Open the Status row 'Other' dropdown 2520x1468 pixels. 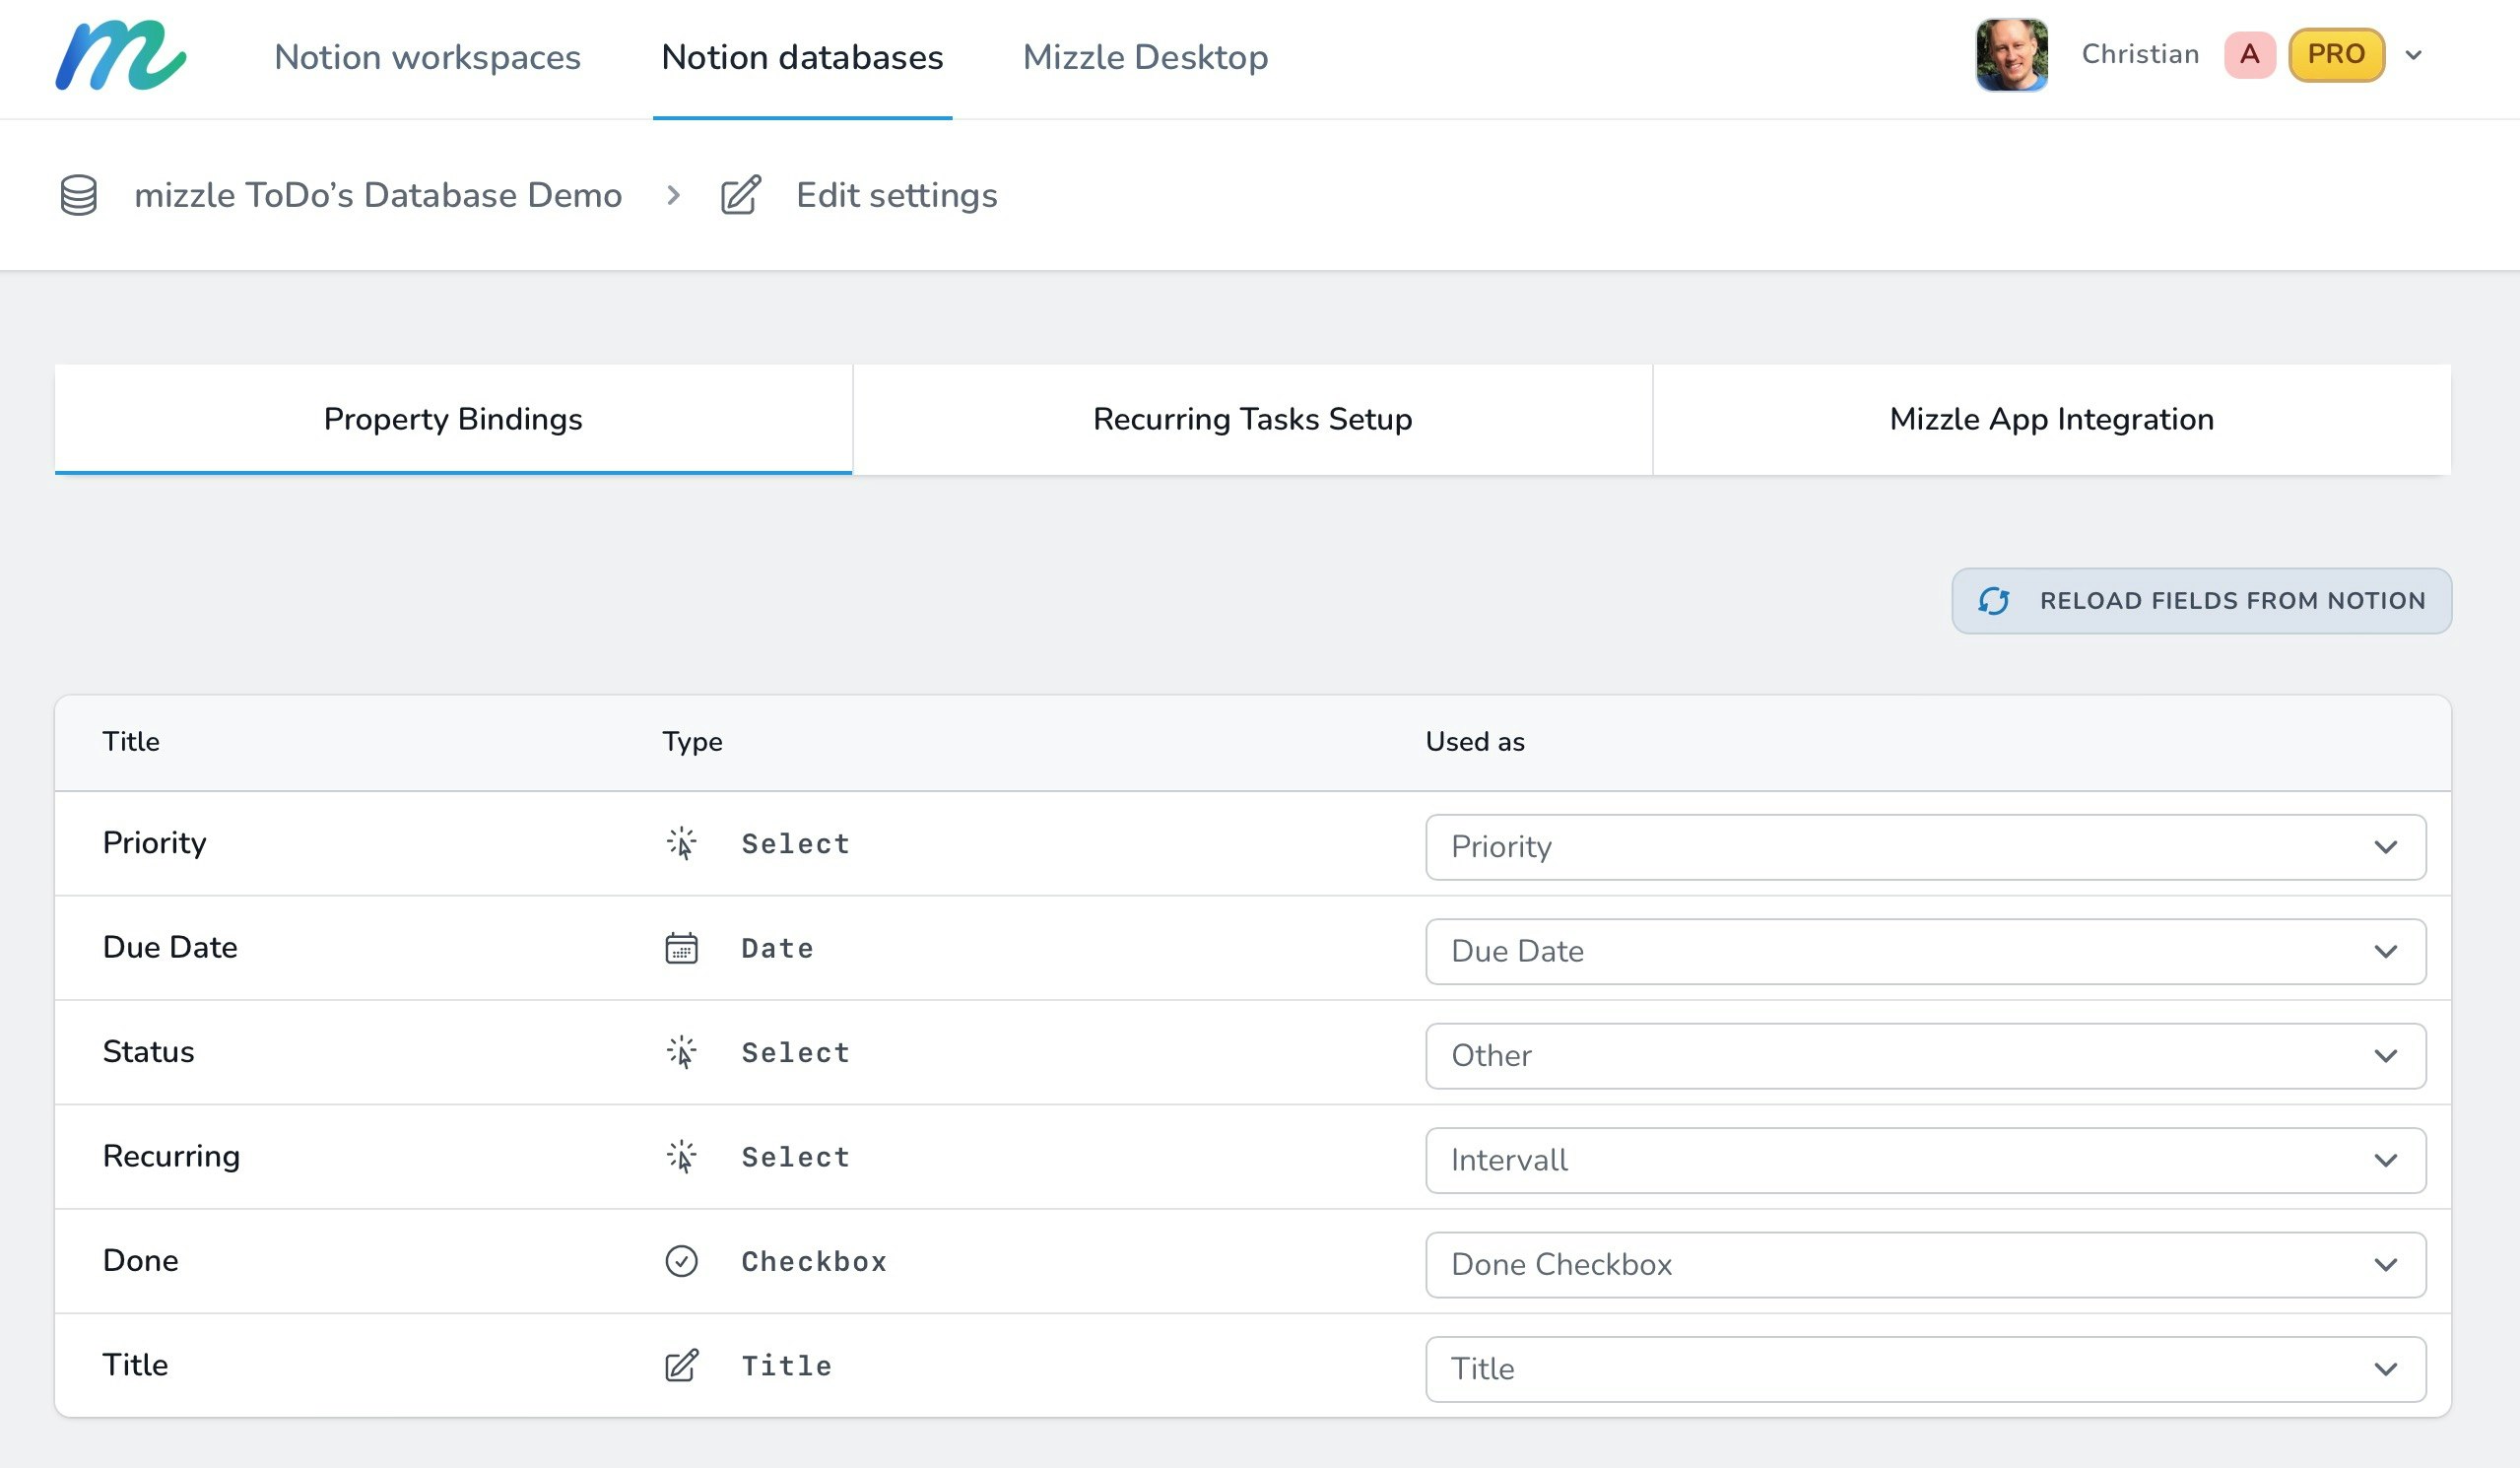coord(1925,1056)
